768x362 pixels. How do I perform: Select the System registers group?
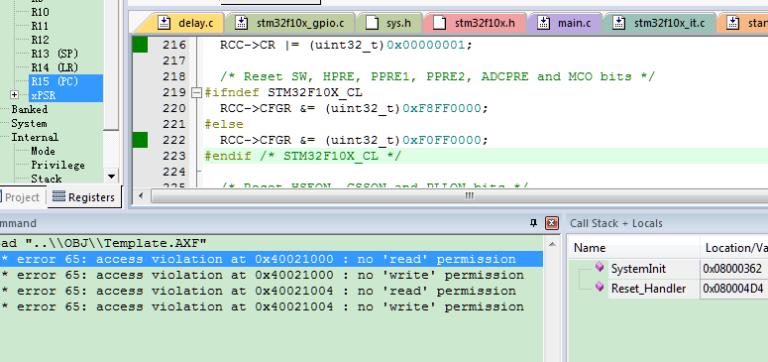pos(29,123)
